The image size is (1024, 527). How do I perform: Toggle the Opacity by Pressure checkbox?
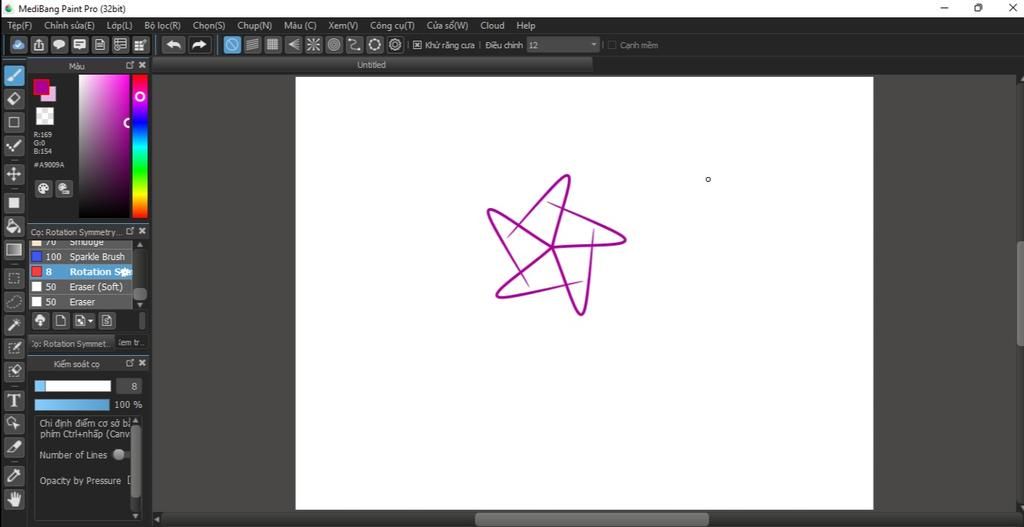(x=129, y=481)
